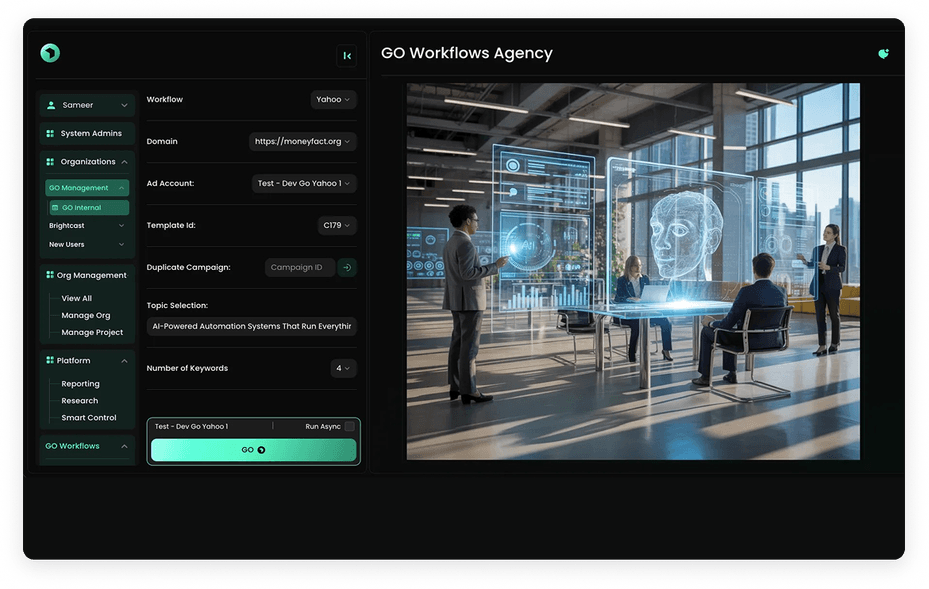Select the GO Internal item
The height and width of the screenshot is (589, 929).
(87, 208)
